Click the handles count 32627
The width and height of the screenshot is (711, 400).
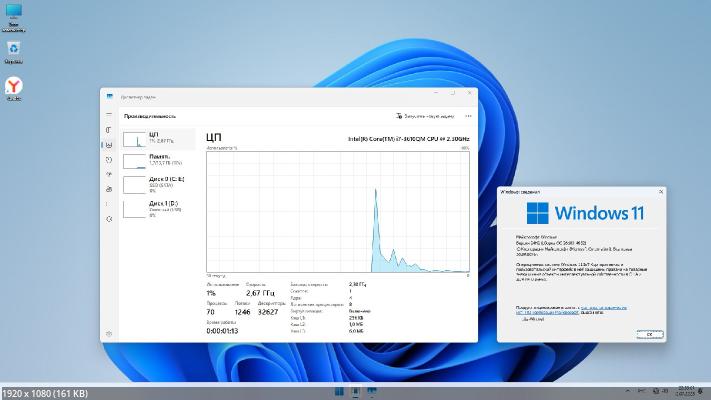[268, 312]
